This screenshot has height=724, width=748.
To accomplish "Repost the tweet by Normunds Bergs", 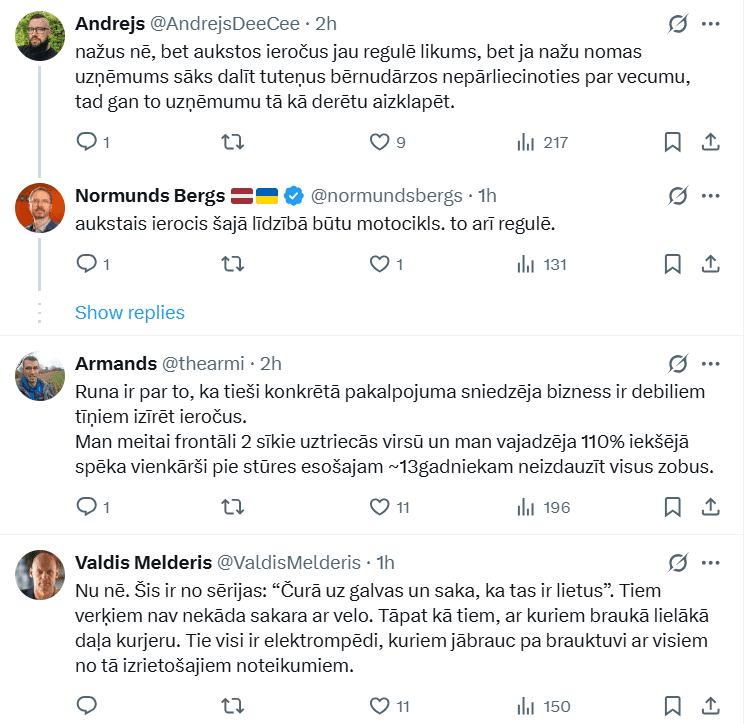I will point(232,264).
